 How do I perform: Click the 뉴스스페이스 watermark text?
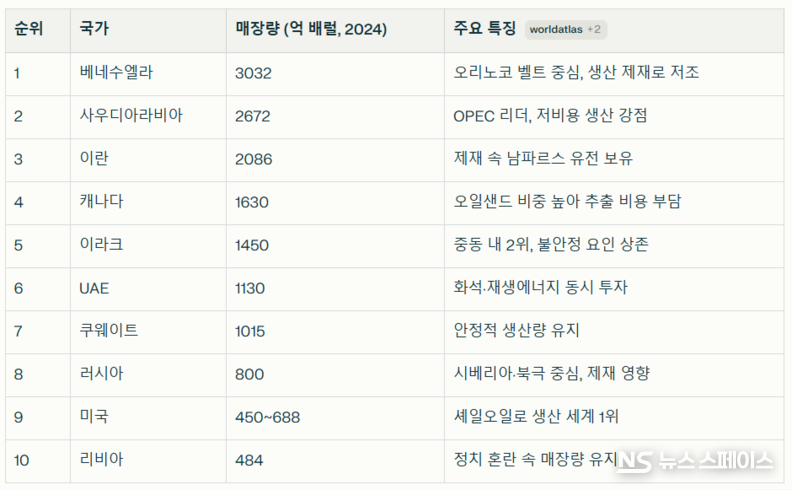coord(714,461)
